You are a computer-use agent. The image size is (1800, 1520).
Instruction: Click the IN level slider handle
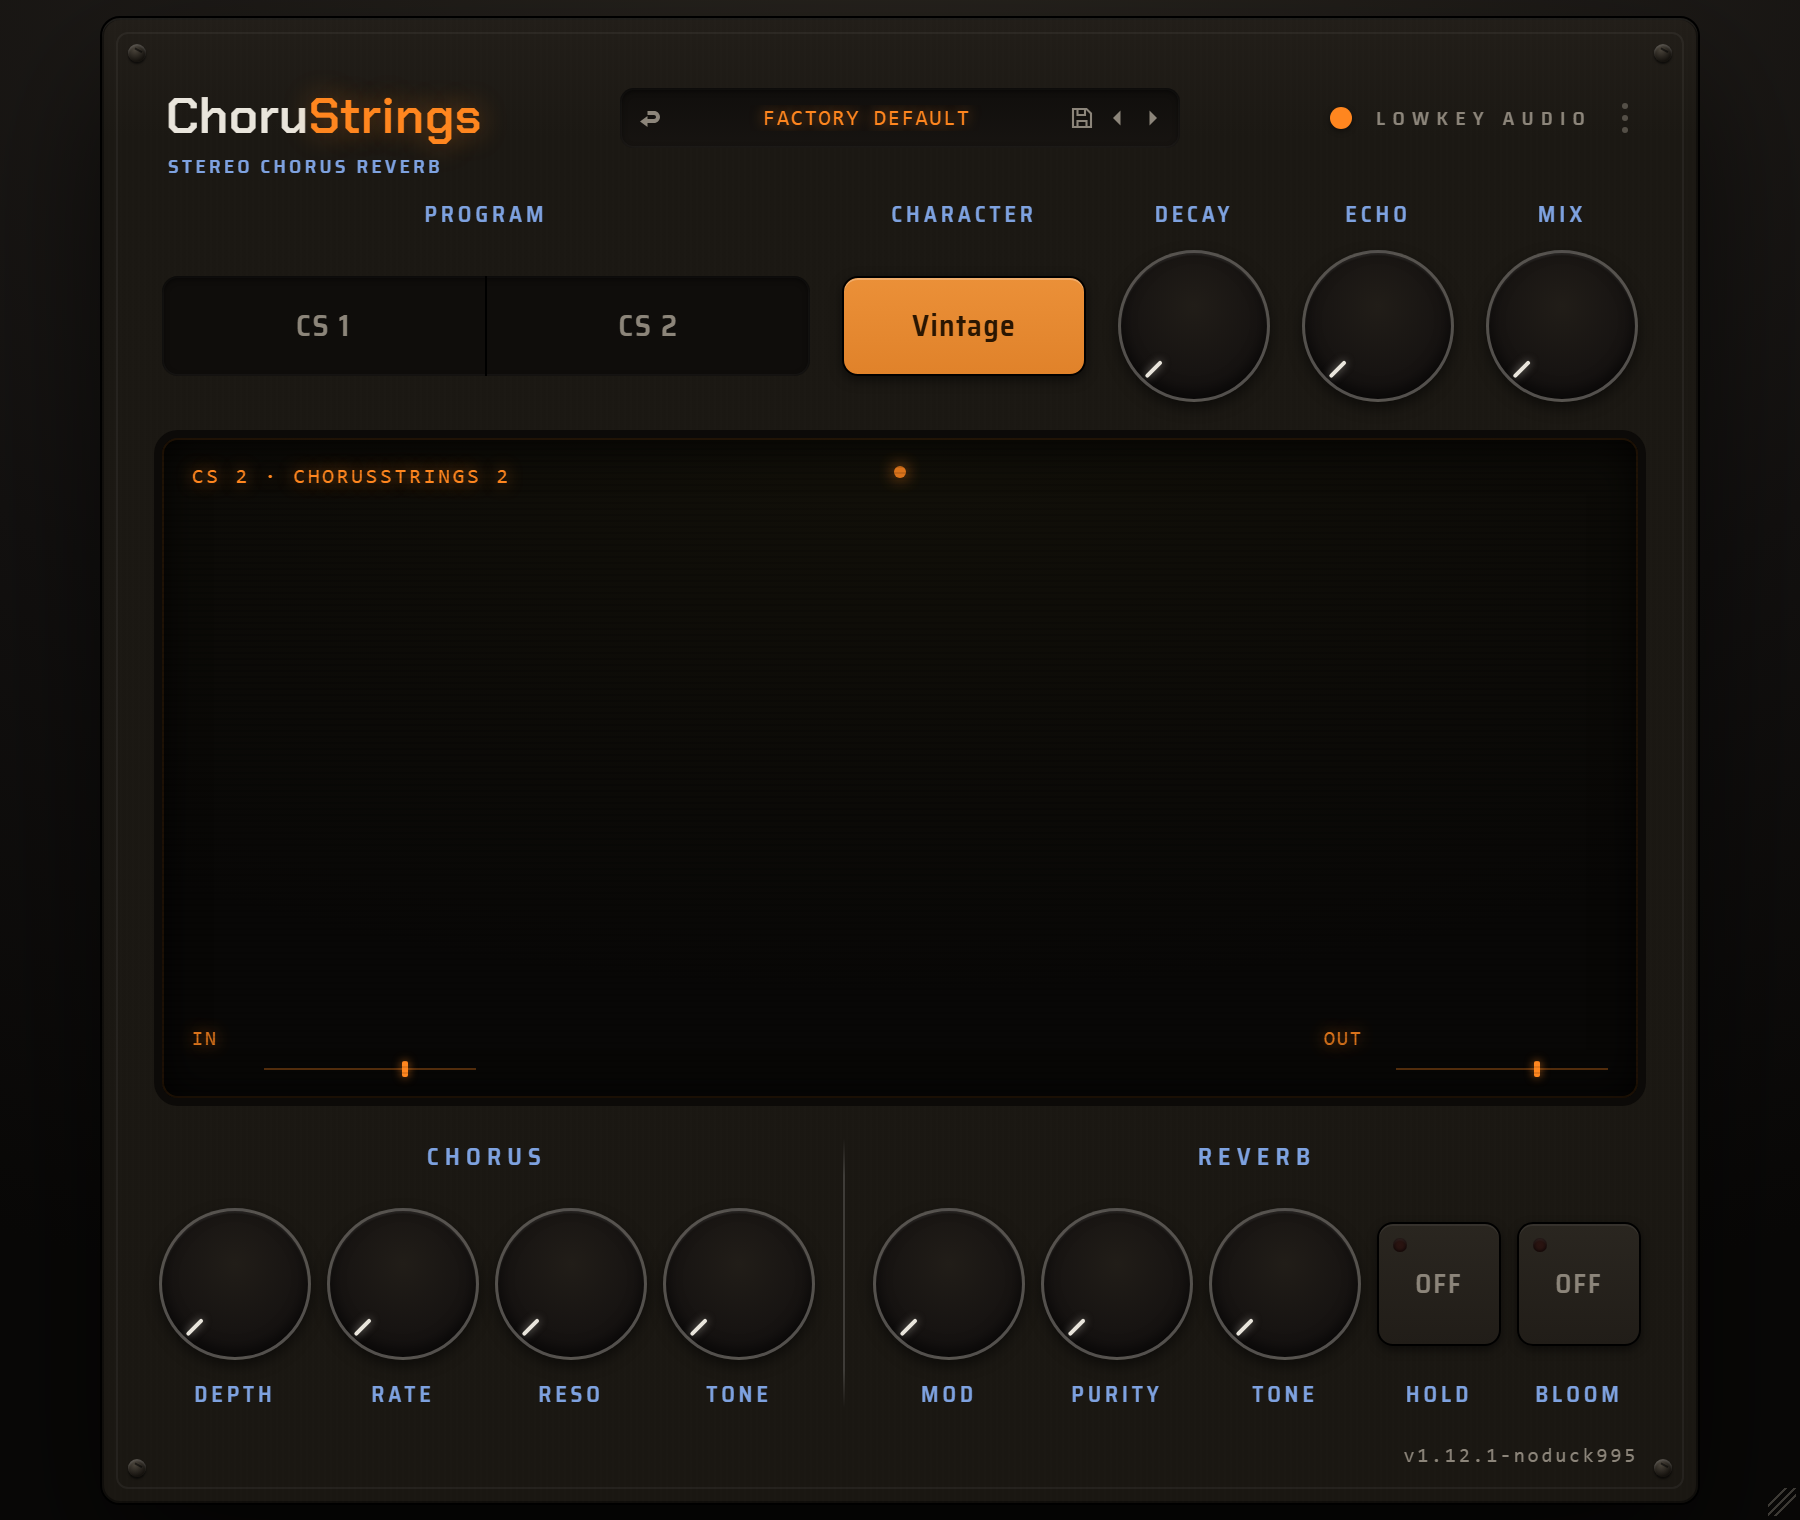405,1069
